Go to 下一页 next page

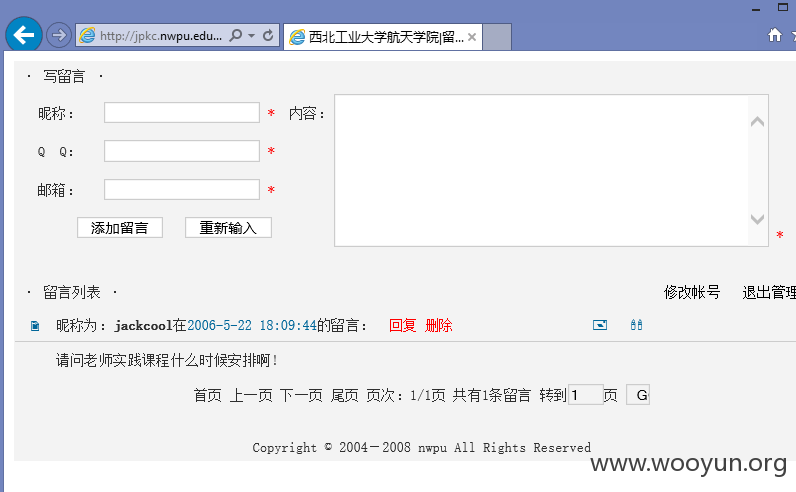[x=301, y=395]
